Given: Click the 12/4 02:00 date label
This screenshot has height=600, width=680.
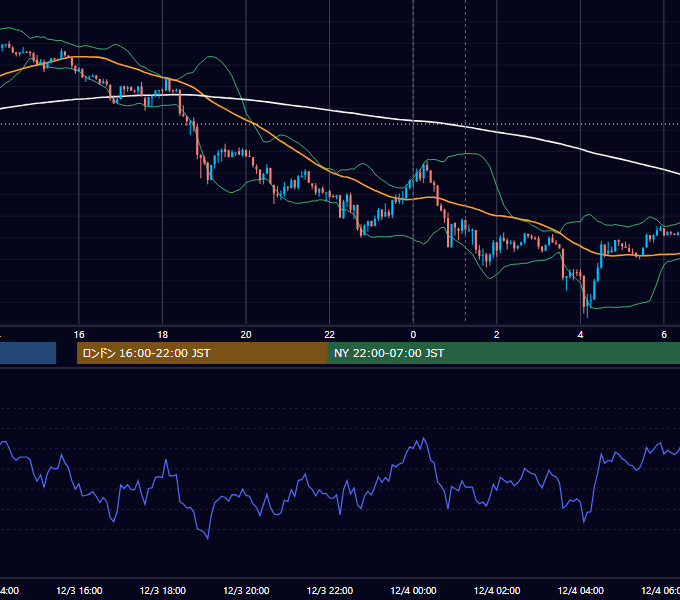Looking at the screenshot, I should tap(497, 590).
